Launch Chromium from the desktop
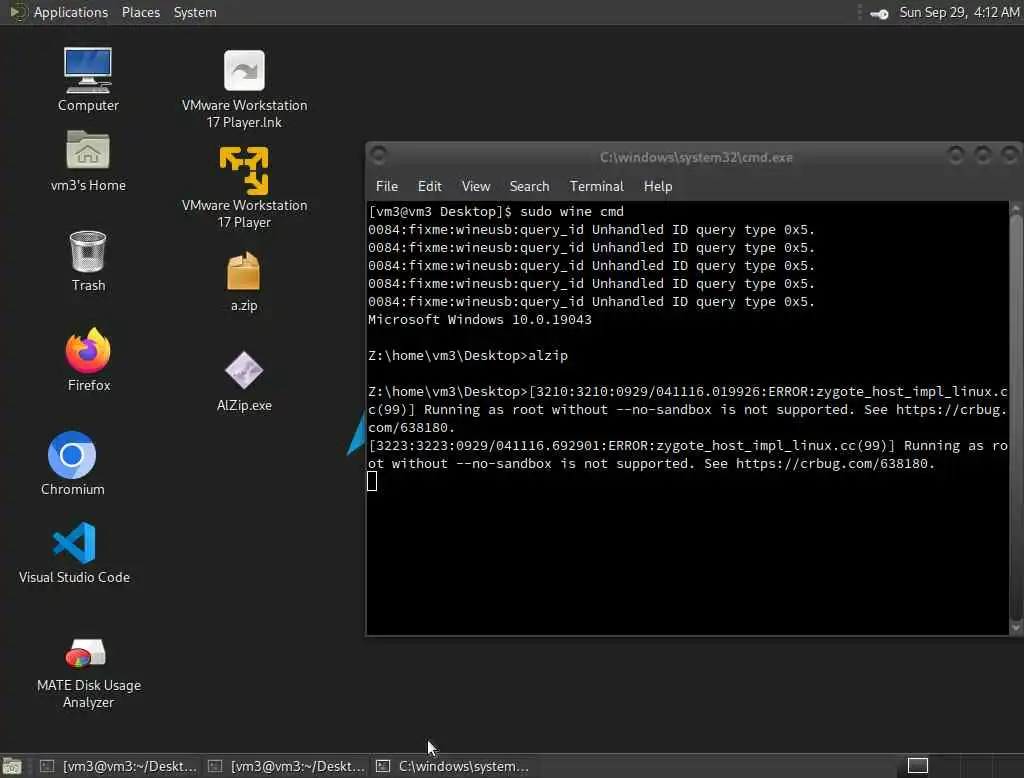Screen dimensions: 1024x778 pos(72,464)
